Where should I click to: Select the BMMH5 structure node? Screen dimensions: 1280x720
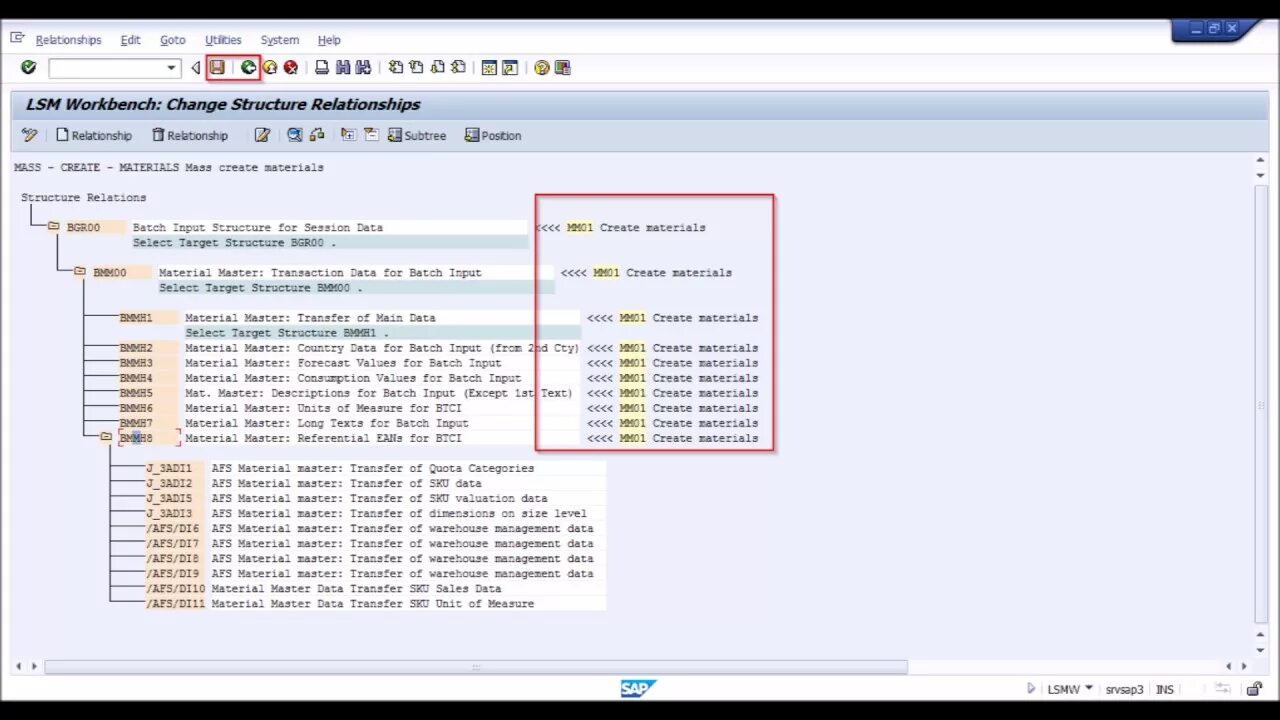tap(136, 393)
